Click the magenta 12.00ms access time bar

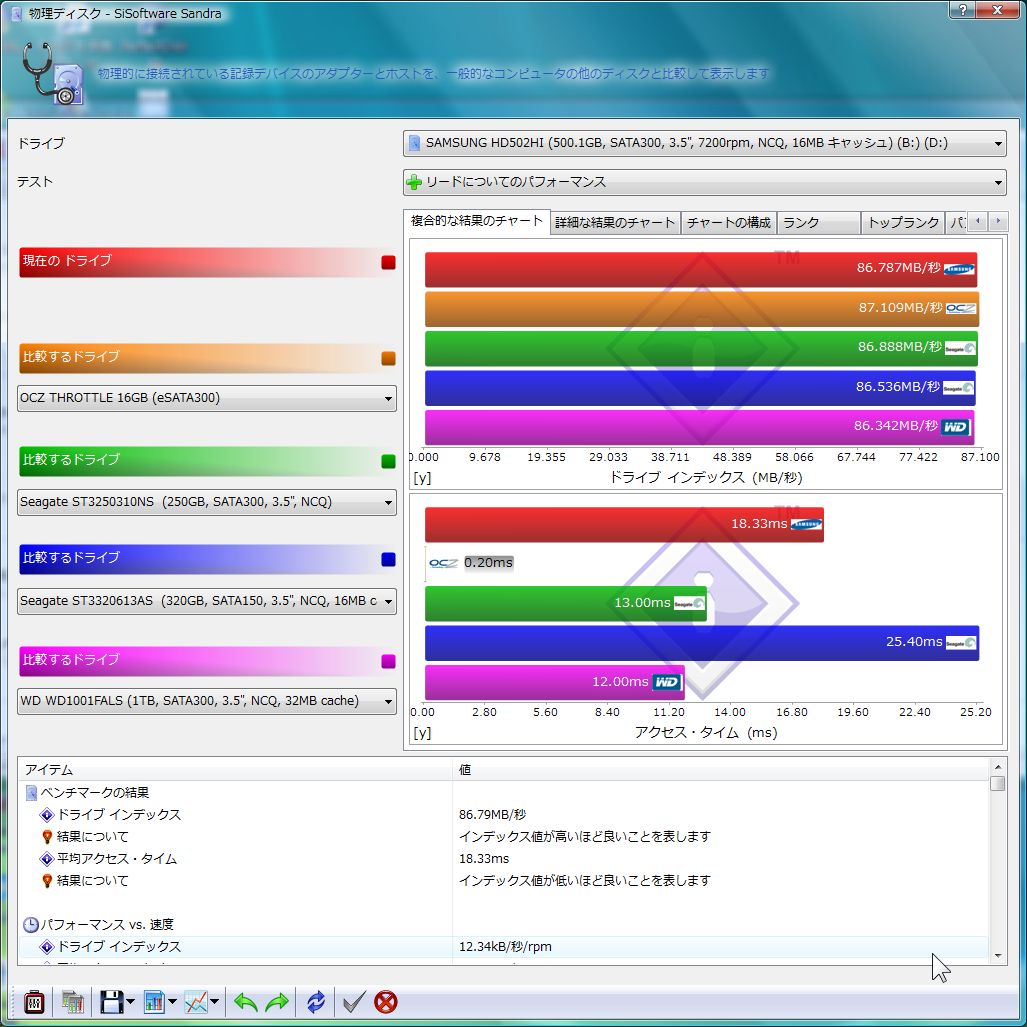(555, 682)
